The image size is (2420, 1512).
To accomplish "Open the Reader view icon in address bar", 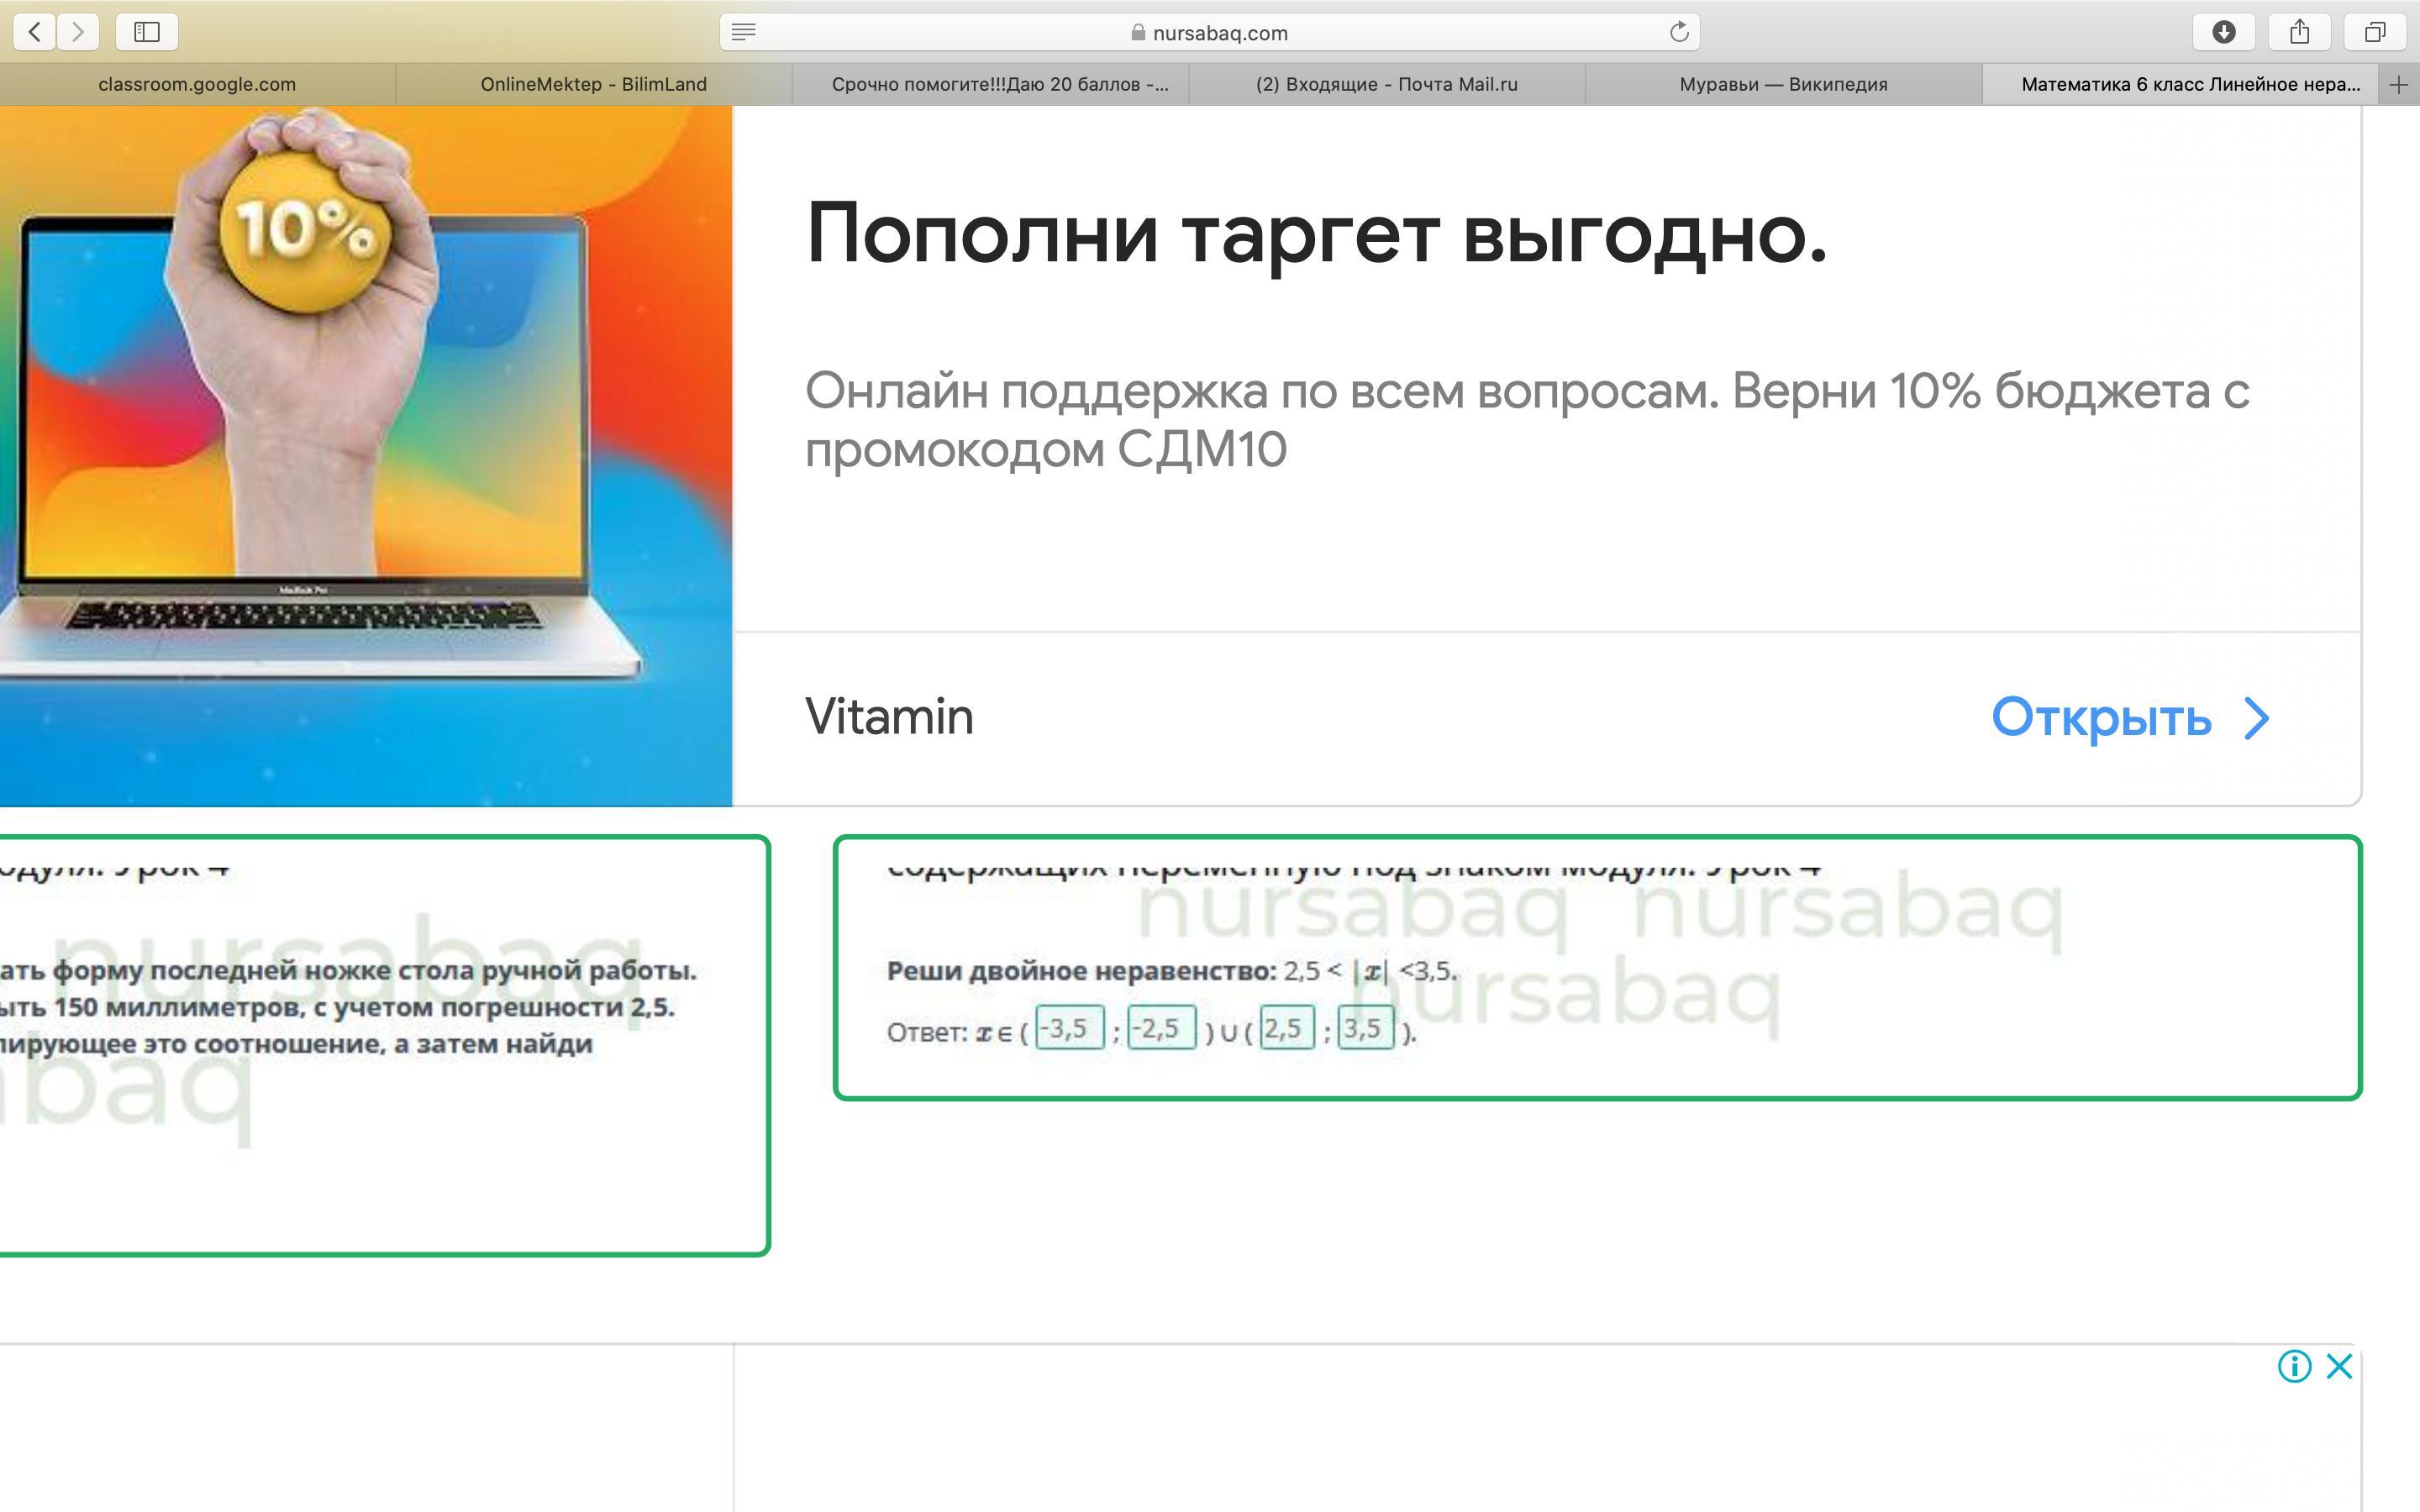I will 743,32.
